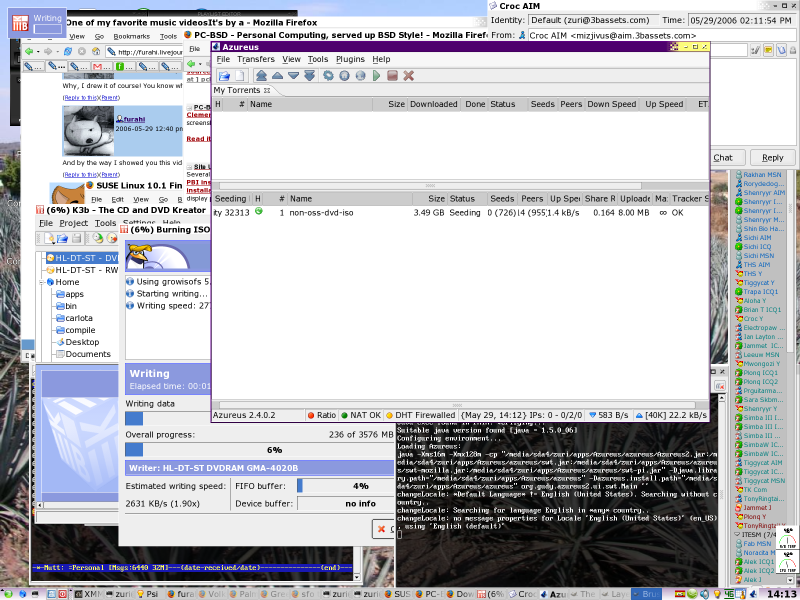Start the torrent with the green play icon
Screen dimensions: 800x600
click(376, 75)
